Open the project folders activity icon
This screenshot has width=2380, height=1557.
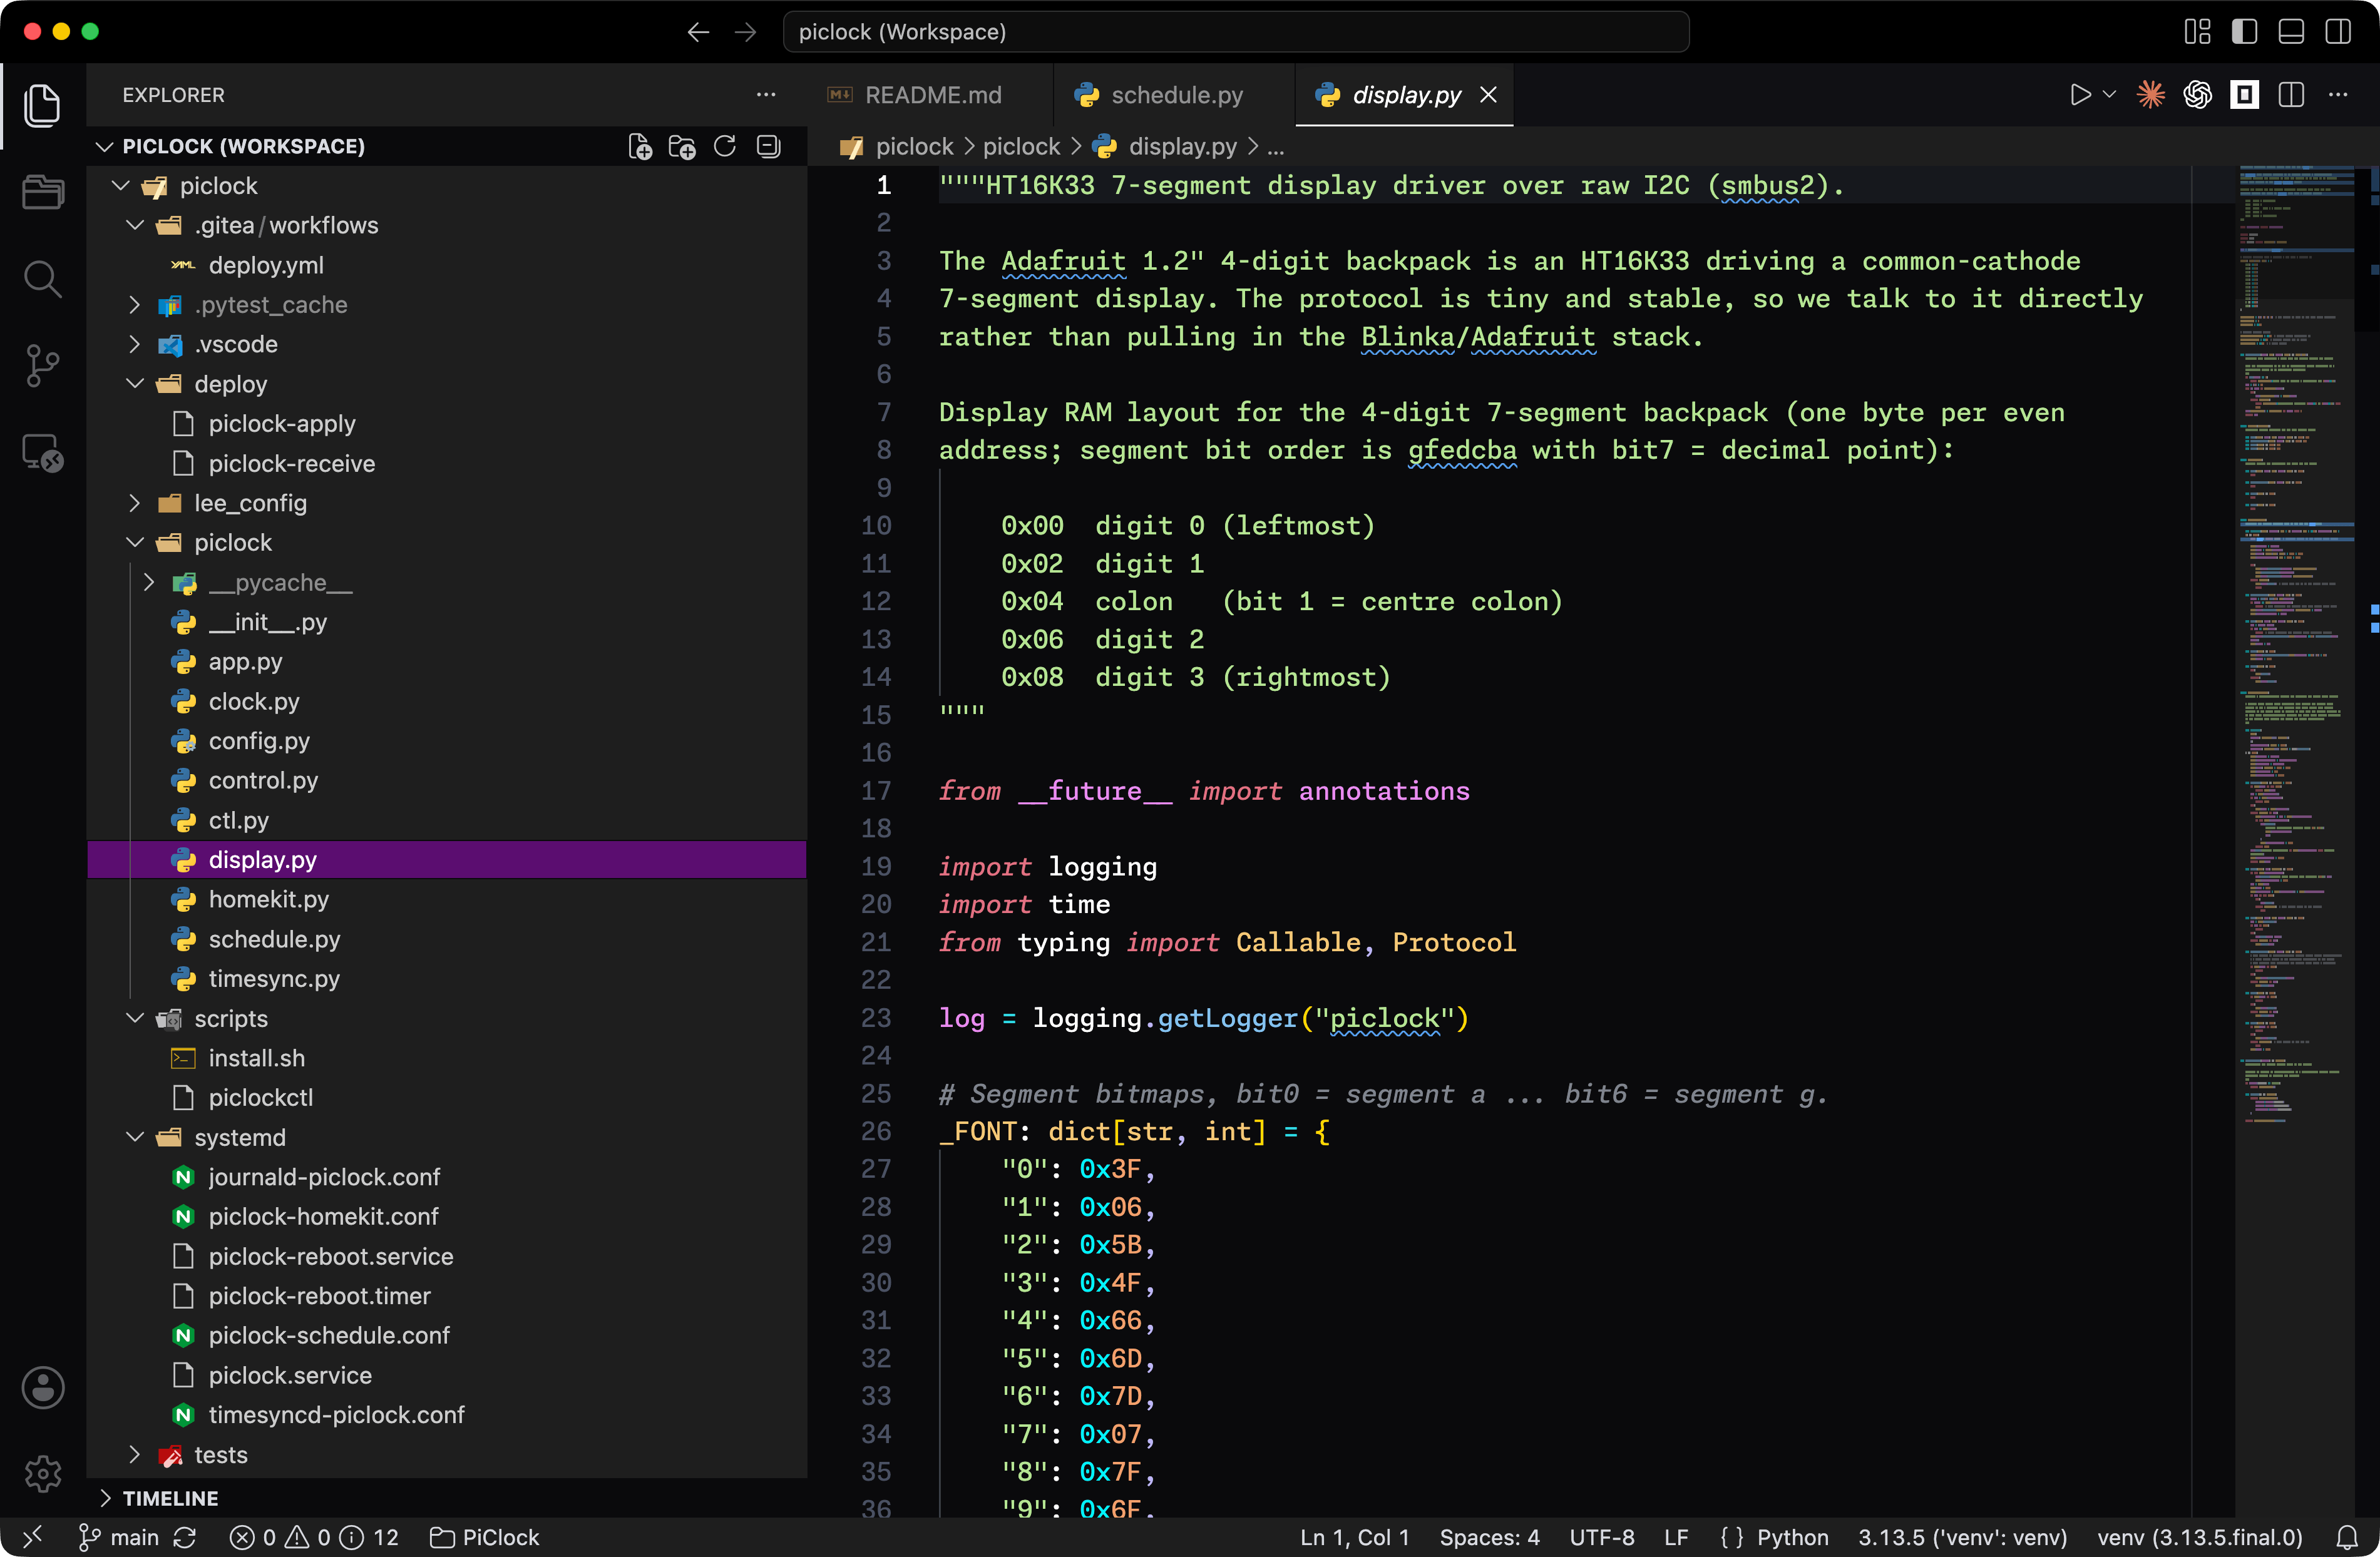point(42,192)
